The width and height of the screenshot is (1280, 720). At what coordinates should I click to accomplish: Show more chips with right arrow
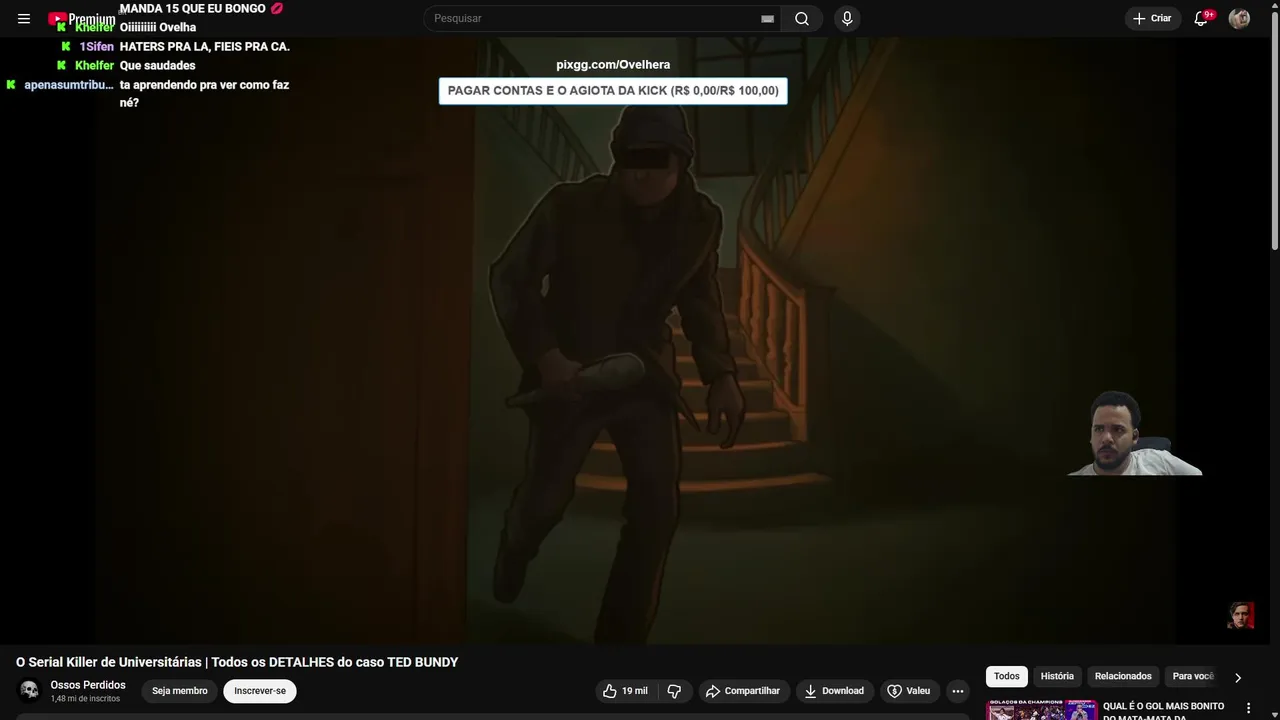pos(1237,677)
